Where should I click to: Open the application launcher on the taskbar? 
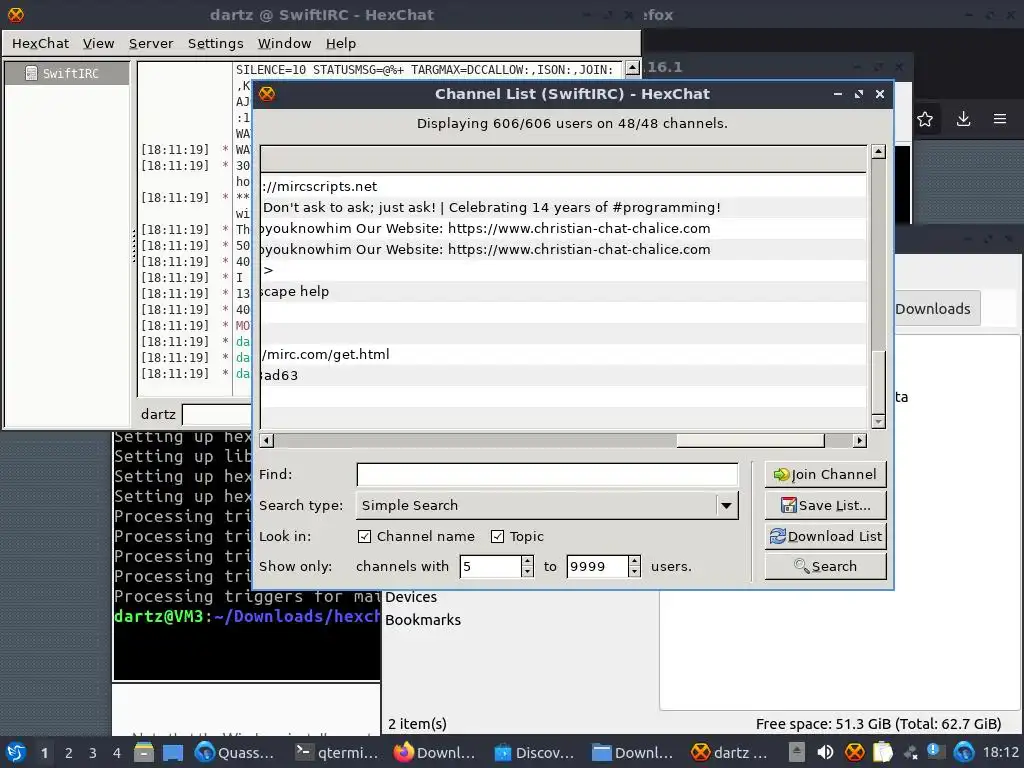click(x=16, y=752)
